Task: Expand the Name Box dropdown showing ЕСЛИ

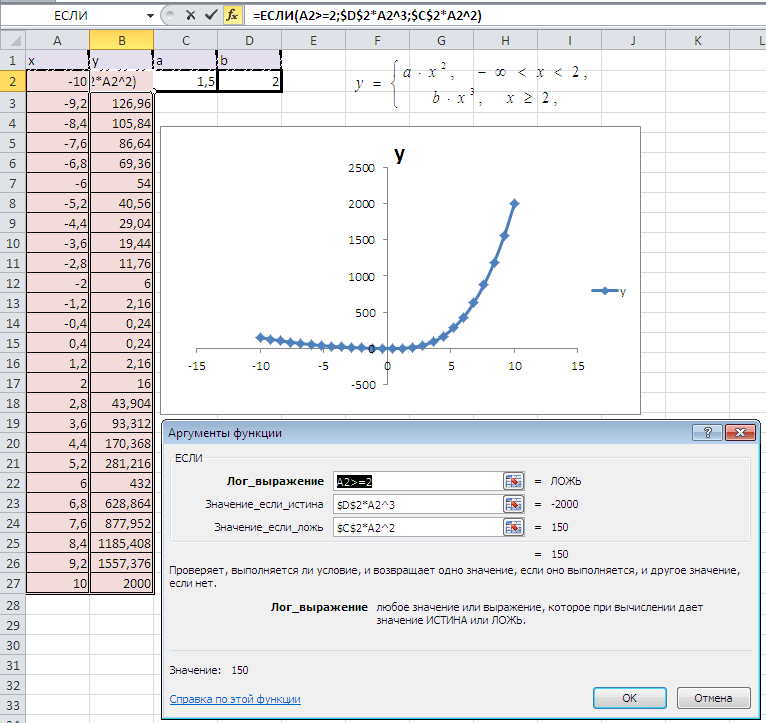Action: pos(150,16)
